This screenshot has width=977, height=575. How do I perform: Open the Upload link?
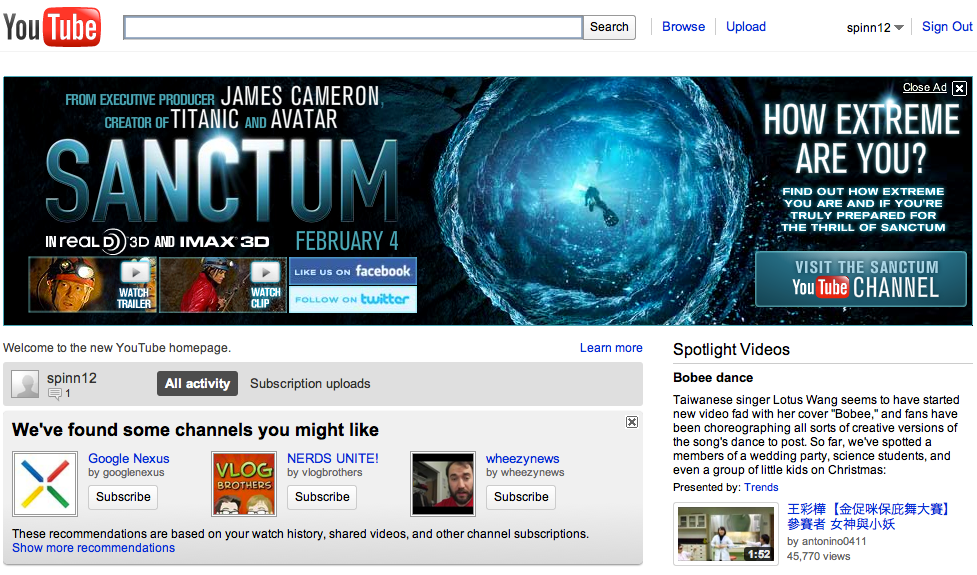[x=746, y=27]
